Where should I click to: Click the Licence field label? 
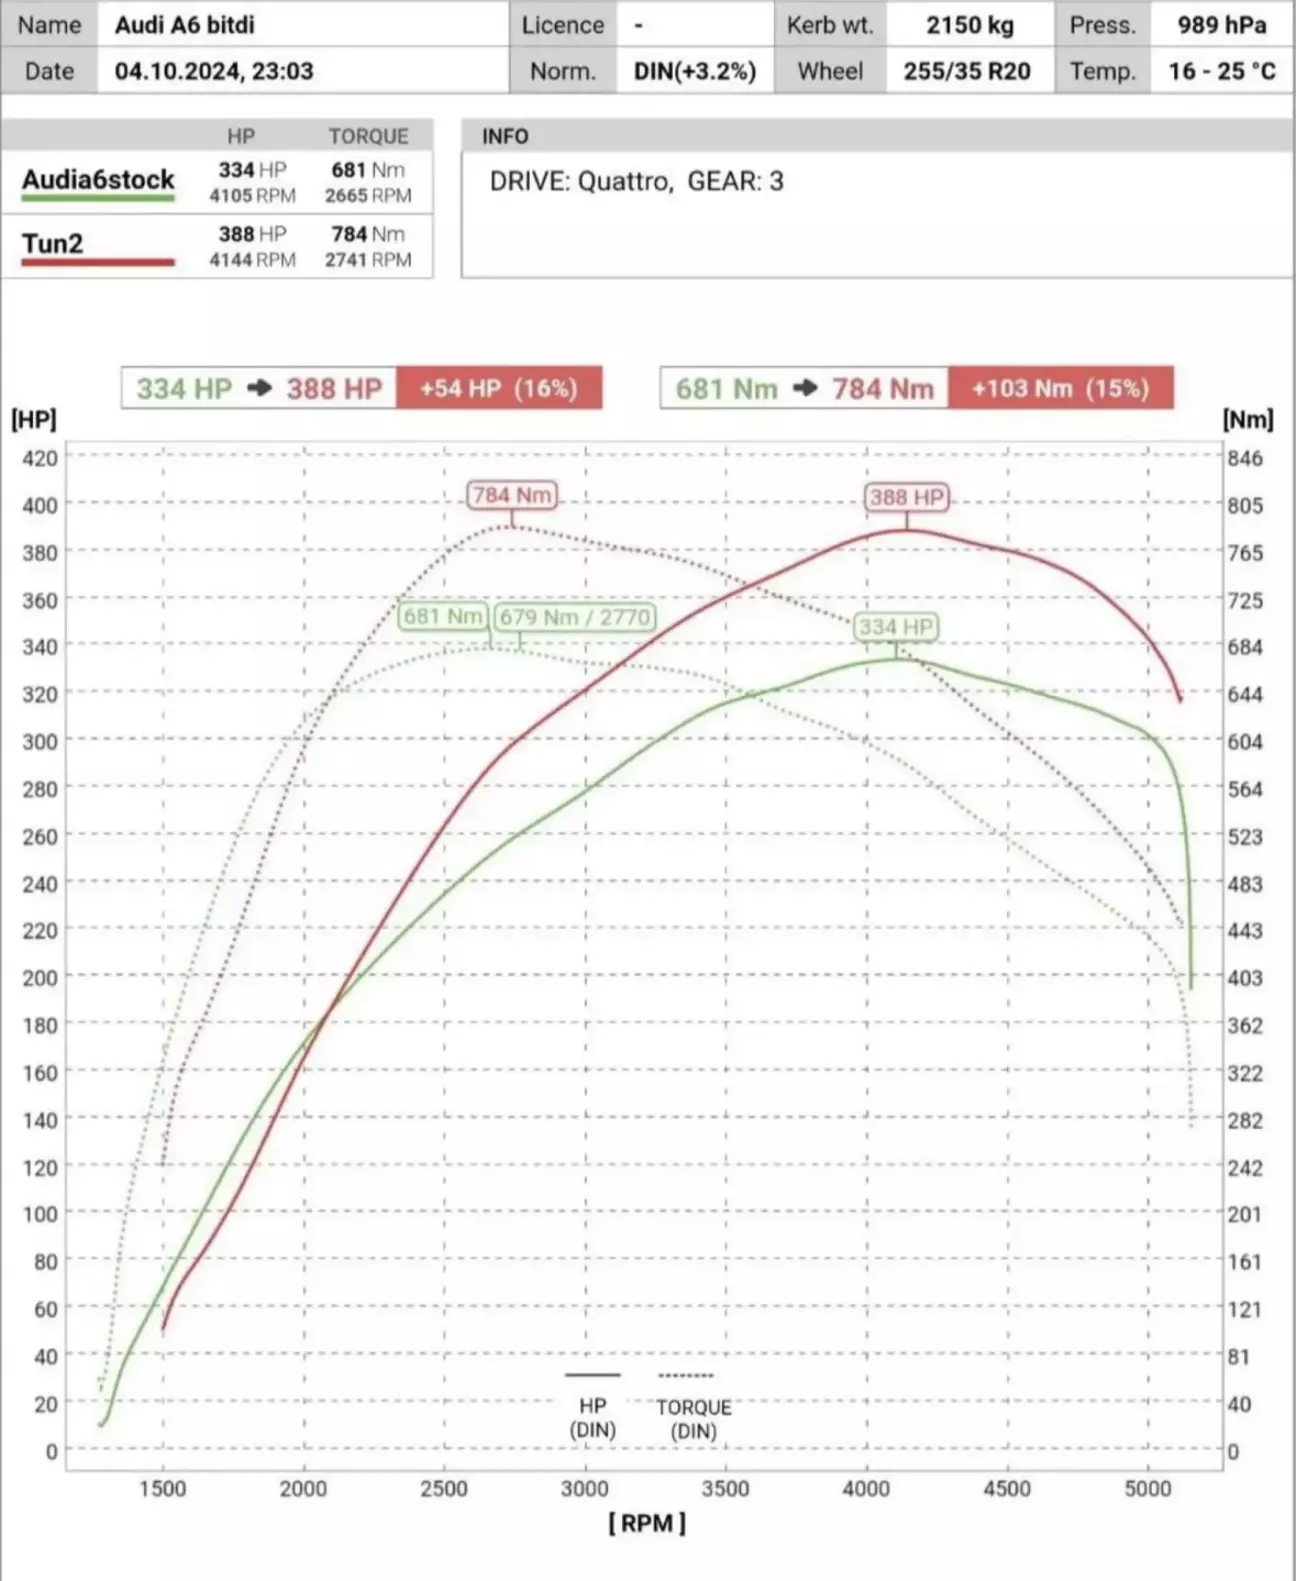coord(562,25)
